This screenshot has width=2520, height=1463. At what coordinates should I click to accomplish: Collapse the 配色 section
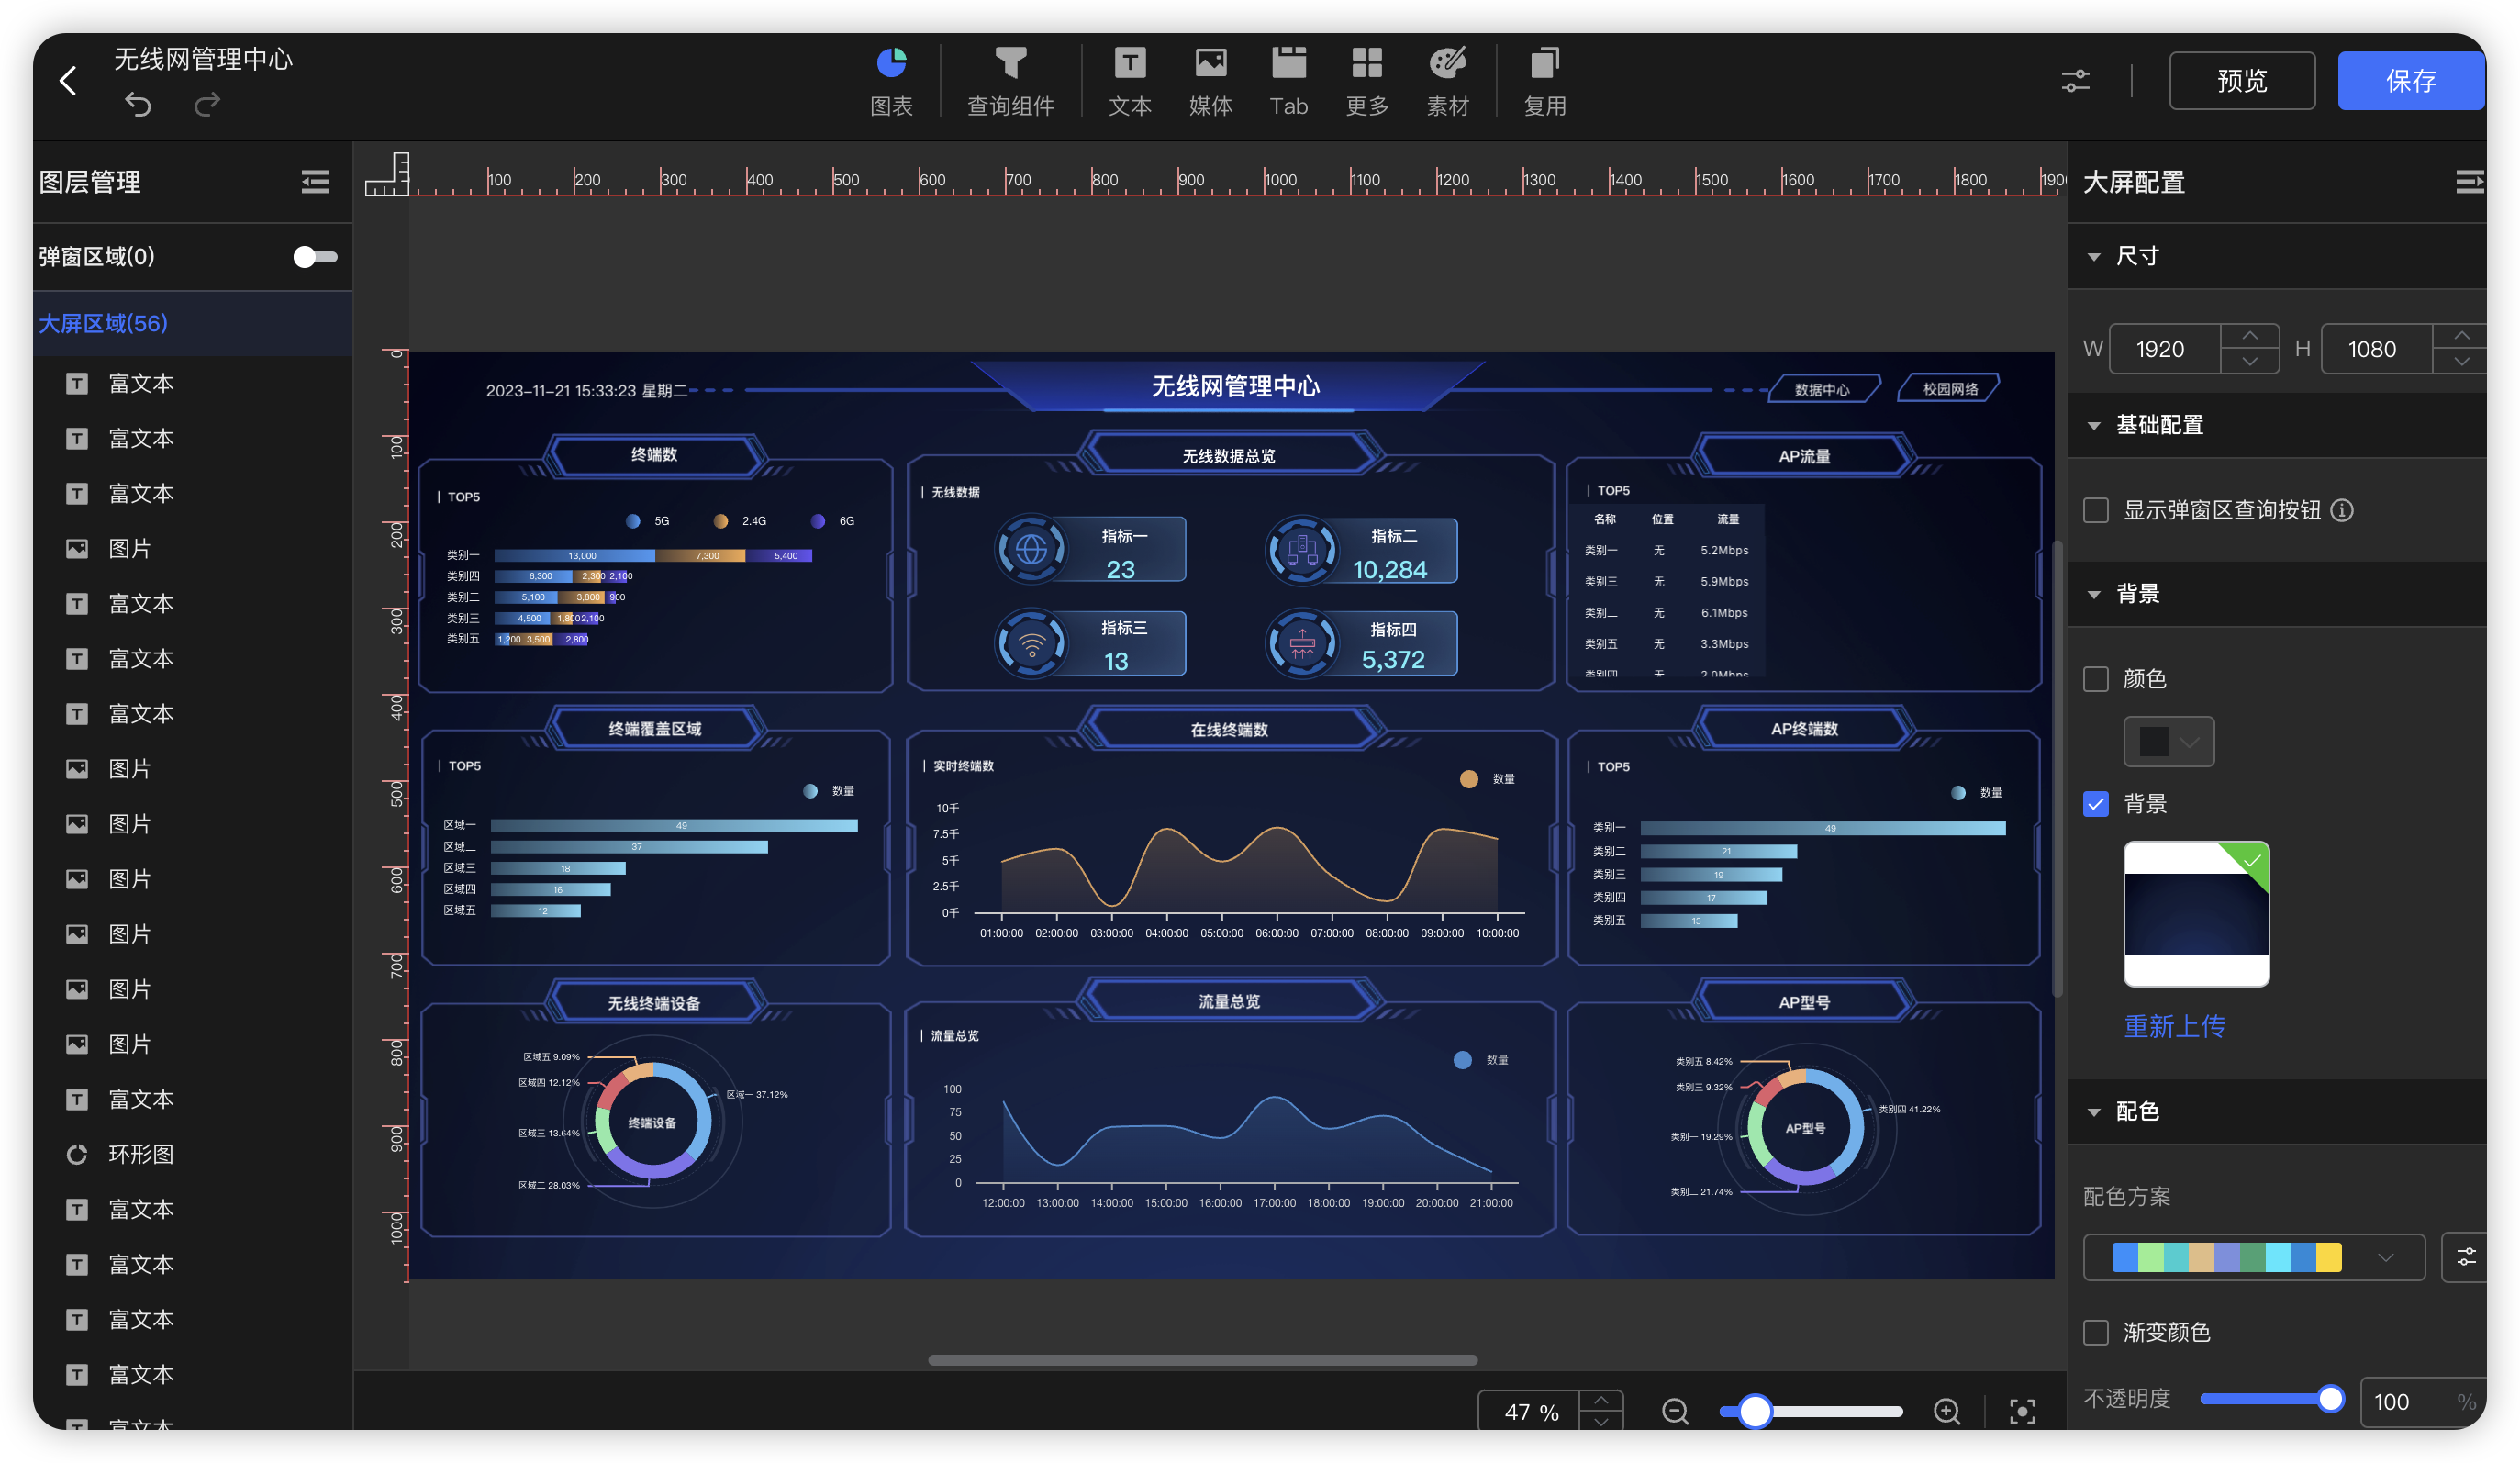click(x=2094, y=1111)
